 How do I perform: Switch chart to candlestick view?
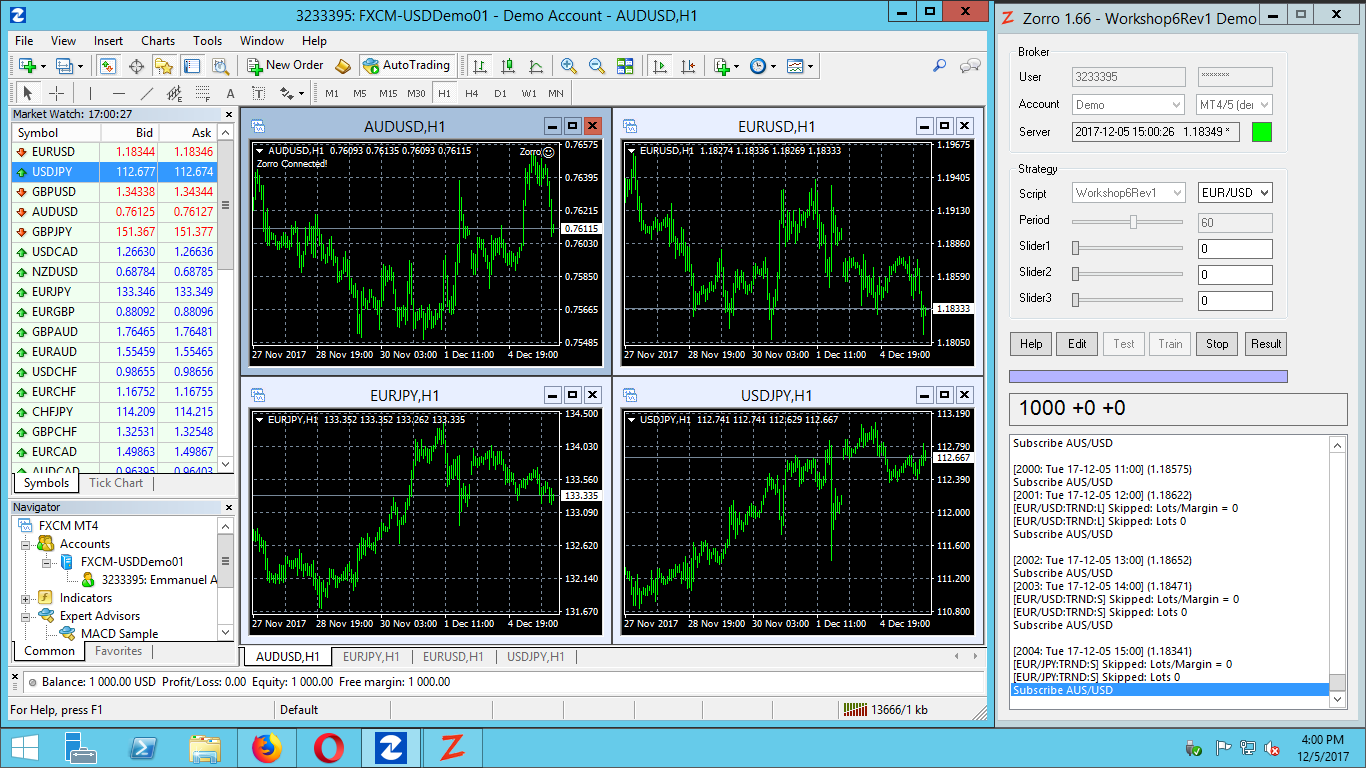pyautogui.click(x=508, y=66)
